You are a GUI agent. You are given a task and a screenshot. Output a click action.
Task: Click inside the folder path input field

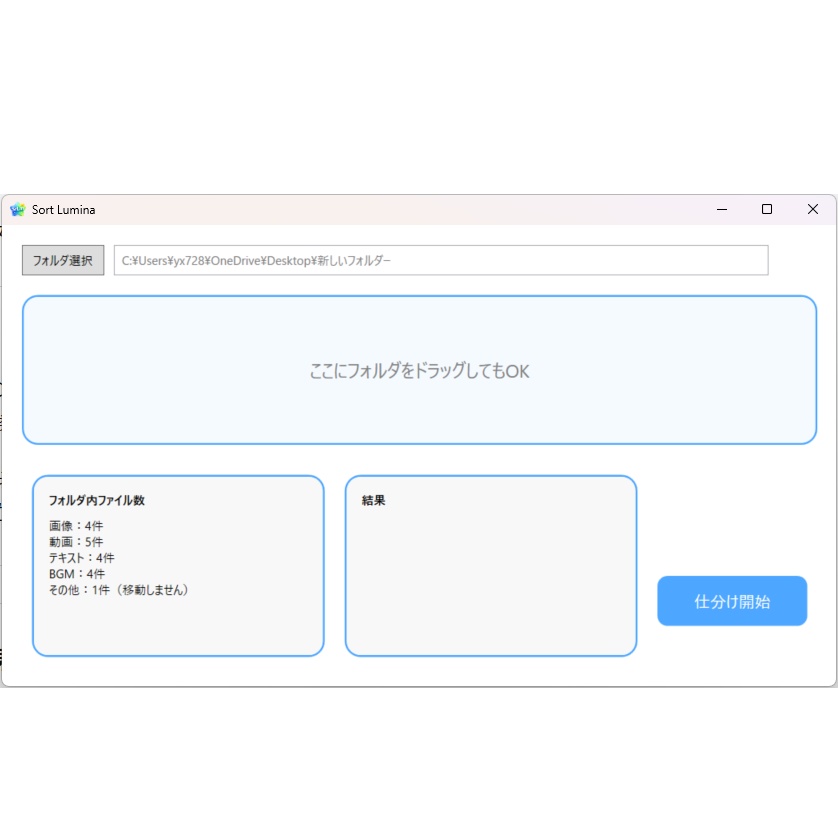440,260
